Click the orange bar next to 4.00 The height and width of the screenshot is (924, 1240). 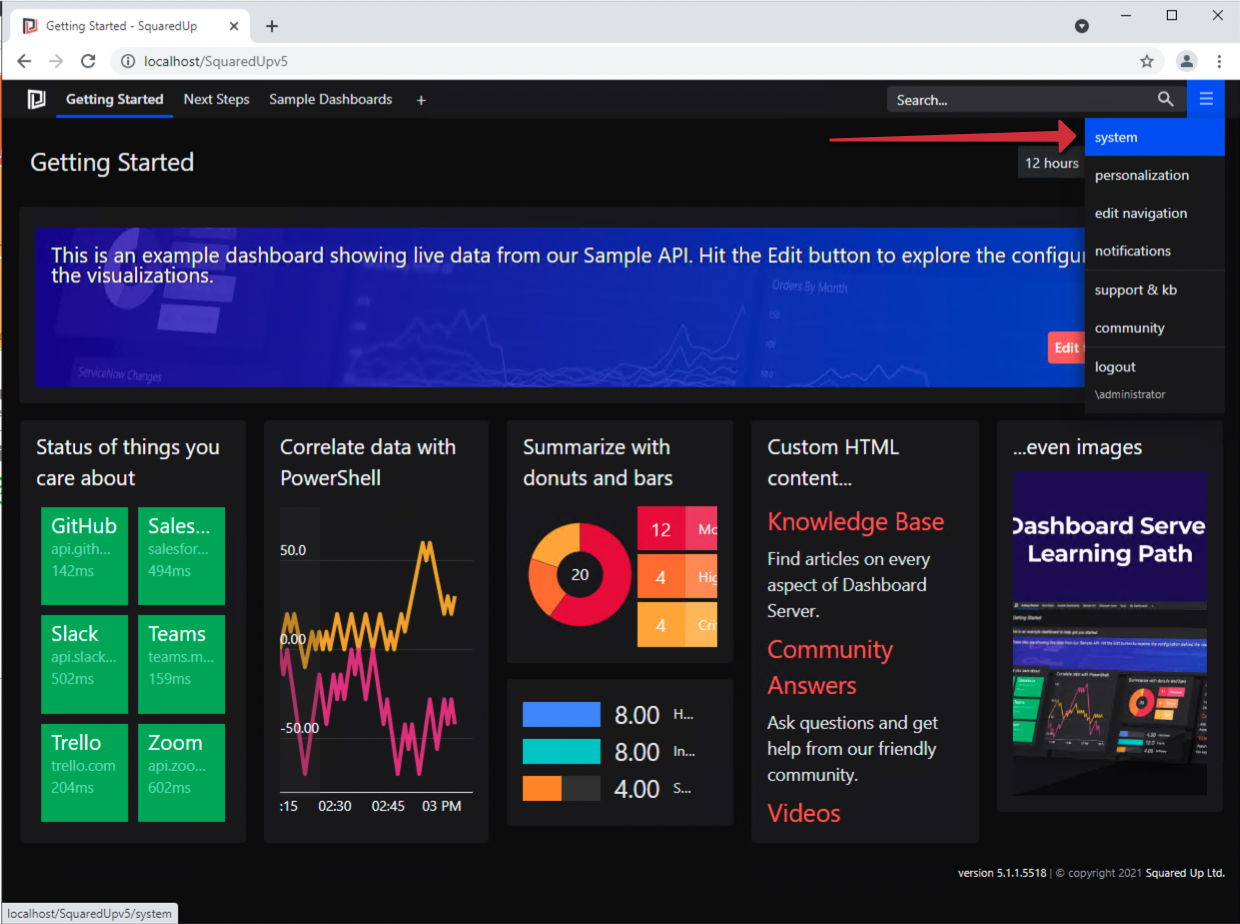542,789
